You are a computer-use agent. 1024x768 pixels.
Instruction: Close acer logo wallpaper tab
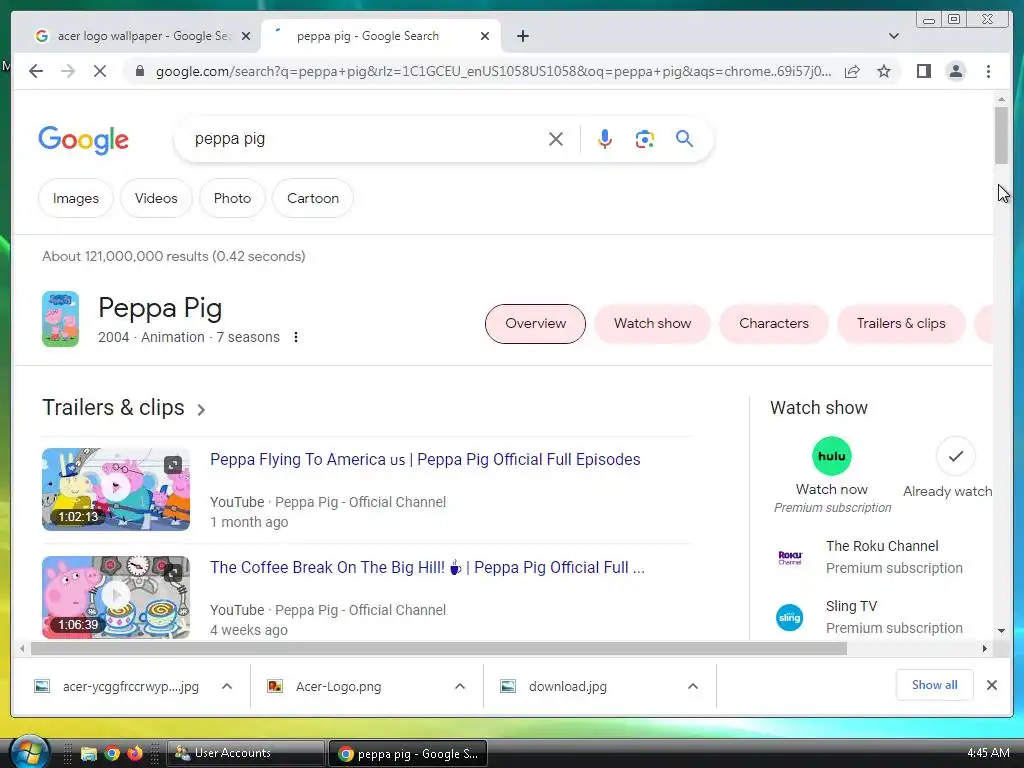tap(246, 36)
